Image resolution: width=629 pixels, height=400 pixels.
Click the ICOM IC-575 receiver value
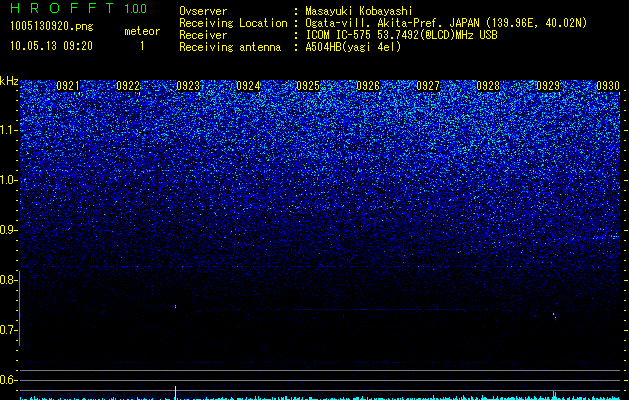(401, 35)
